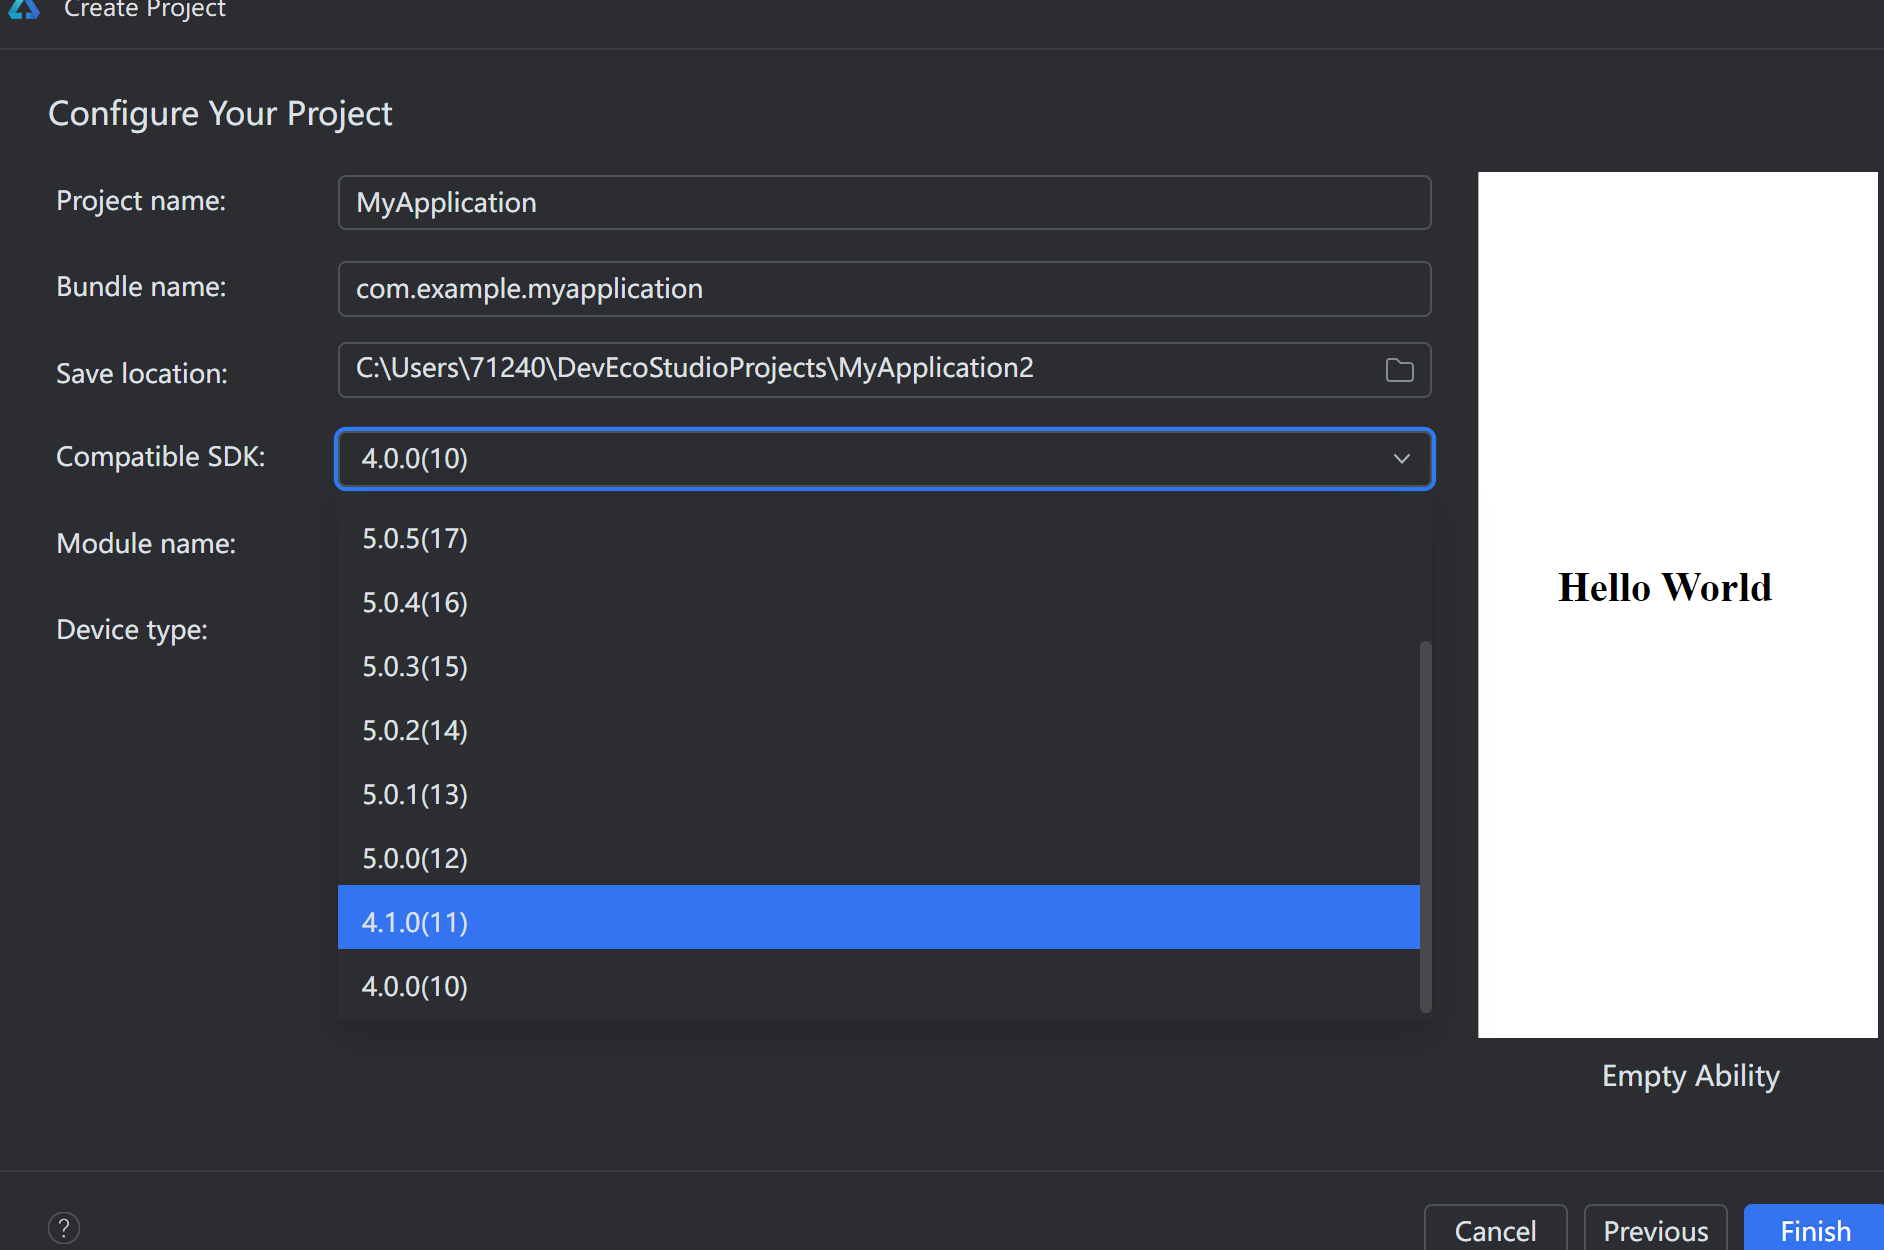Open the folder browse icon for save location
The image size is (1884, 1250).
pyautogui.click(x=1399, y=371)
